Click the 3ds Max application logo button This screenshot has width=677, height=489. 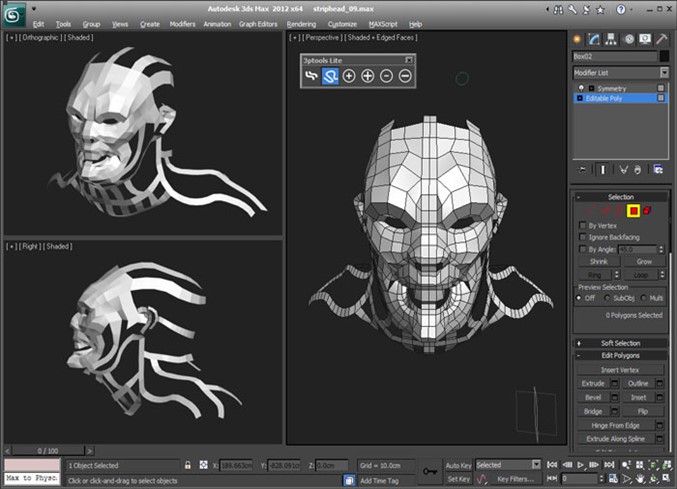15,15
